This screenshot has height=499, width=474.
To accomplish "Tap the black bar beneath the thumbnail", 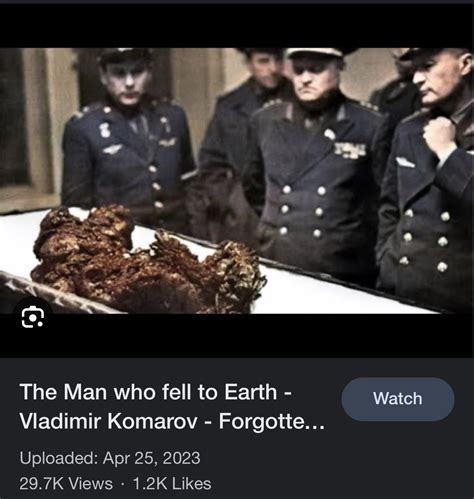I will click(237, 336).
